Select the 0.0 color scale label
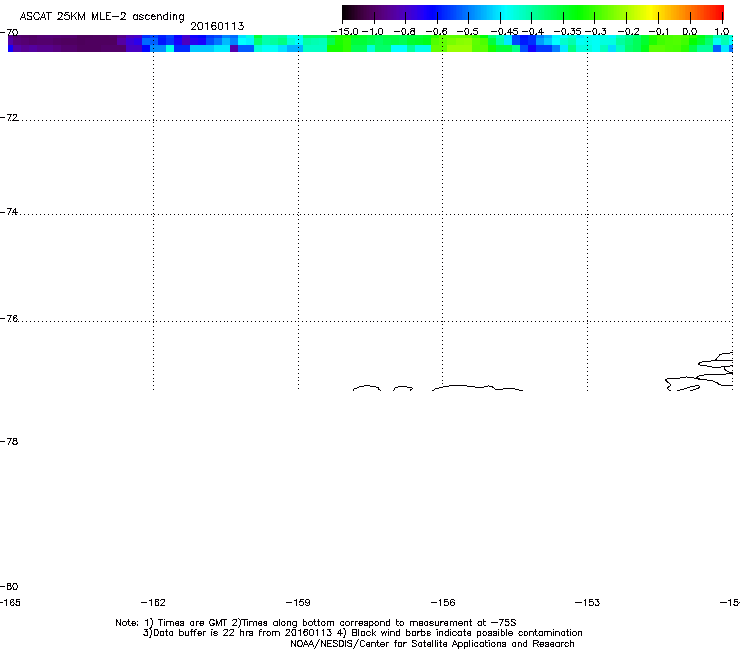The image size is (740, 650). tap(690, 32)
